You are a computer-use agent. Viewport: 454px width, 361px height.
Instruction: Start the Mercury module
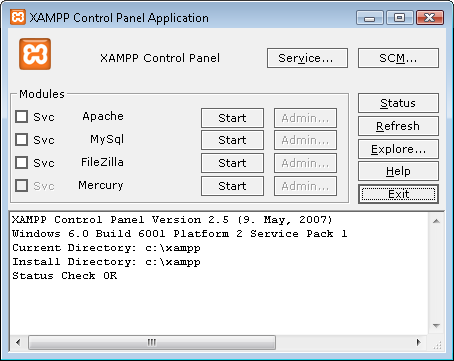[232, 186]
